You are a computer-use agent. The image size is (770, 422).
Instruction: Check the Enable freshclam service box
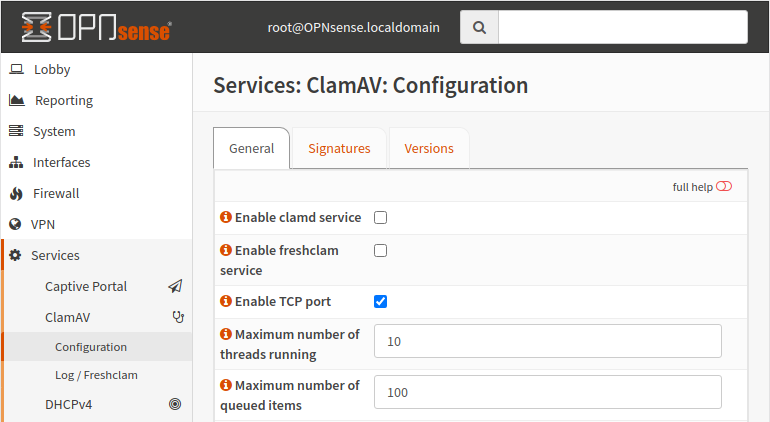point(380,251)
